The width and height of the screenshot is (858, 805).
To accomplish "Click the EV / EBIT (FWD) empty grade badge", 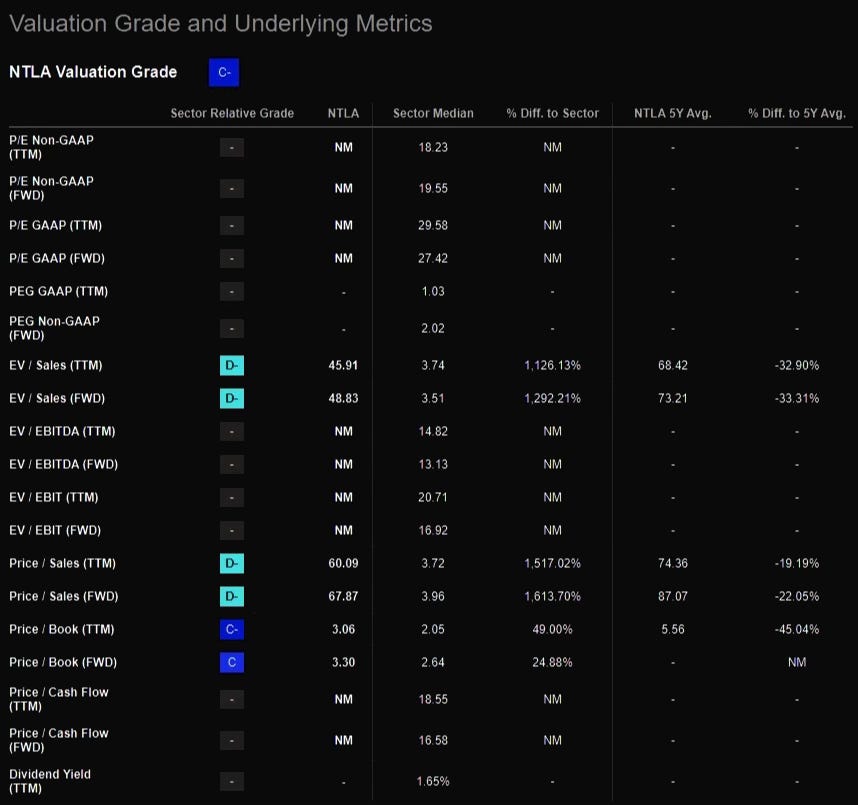I will (232, 530).
